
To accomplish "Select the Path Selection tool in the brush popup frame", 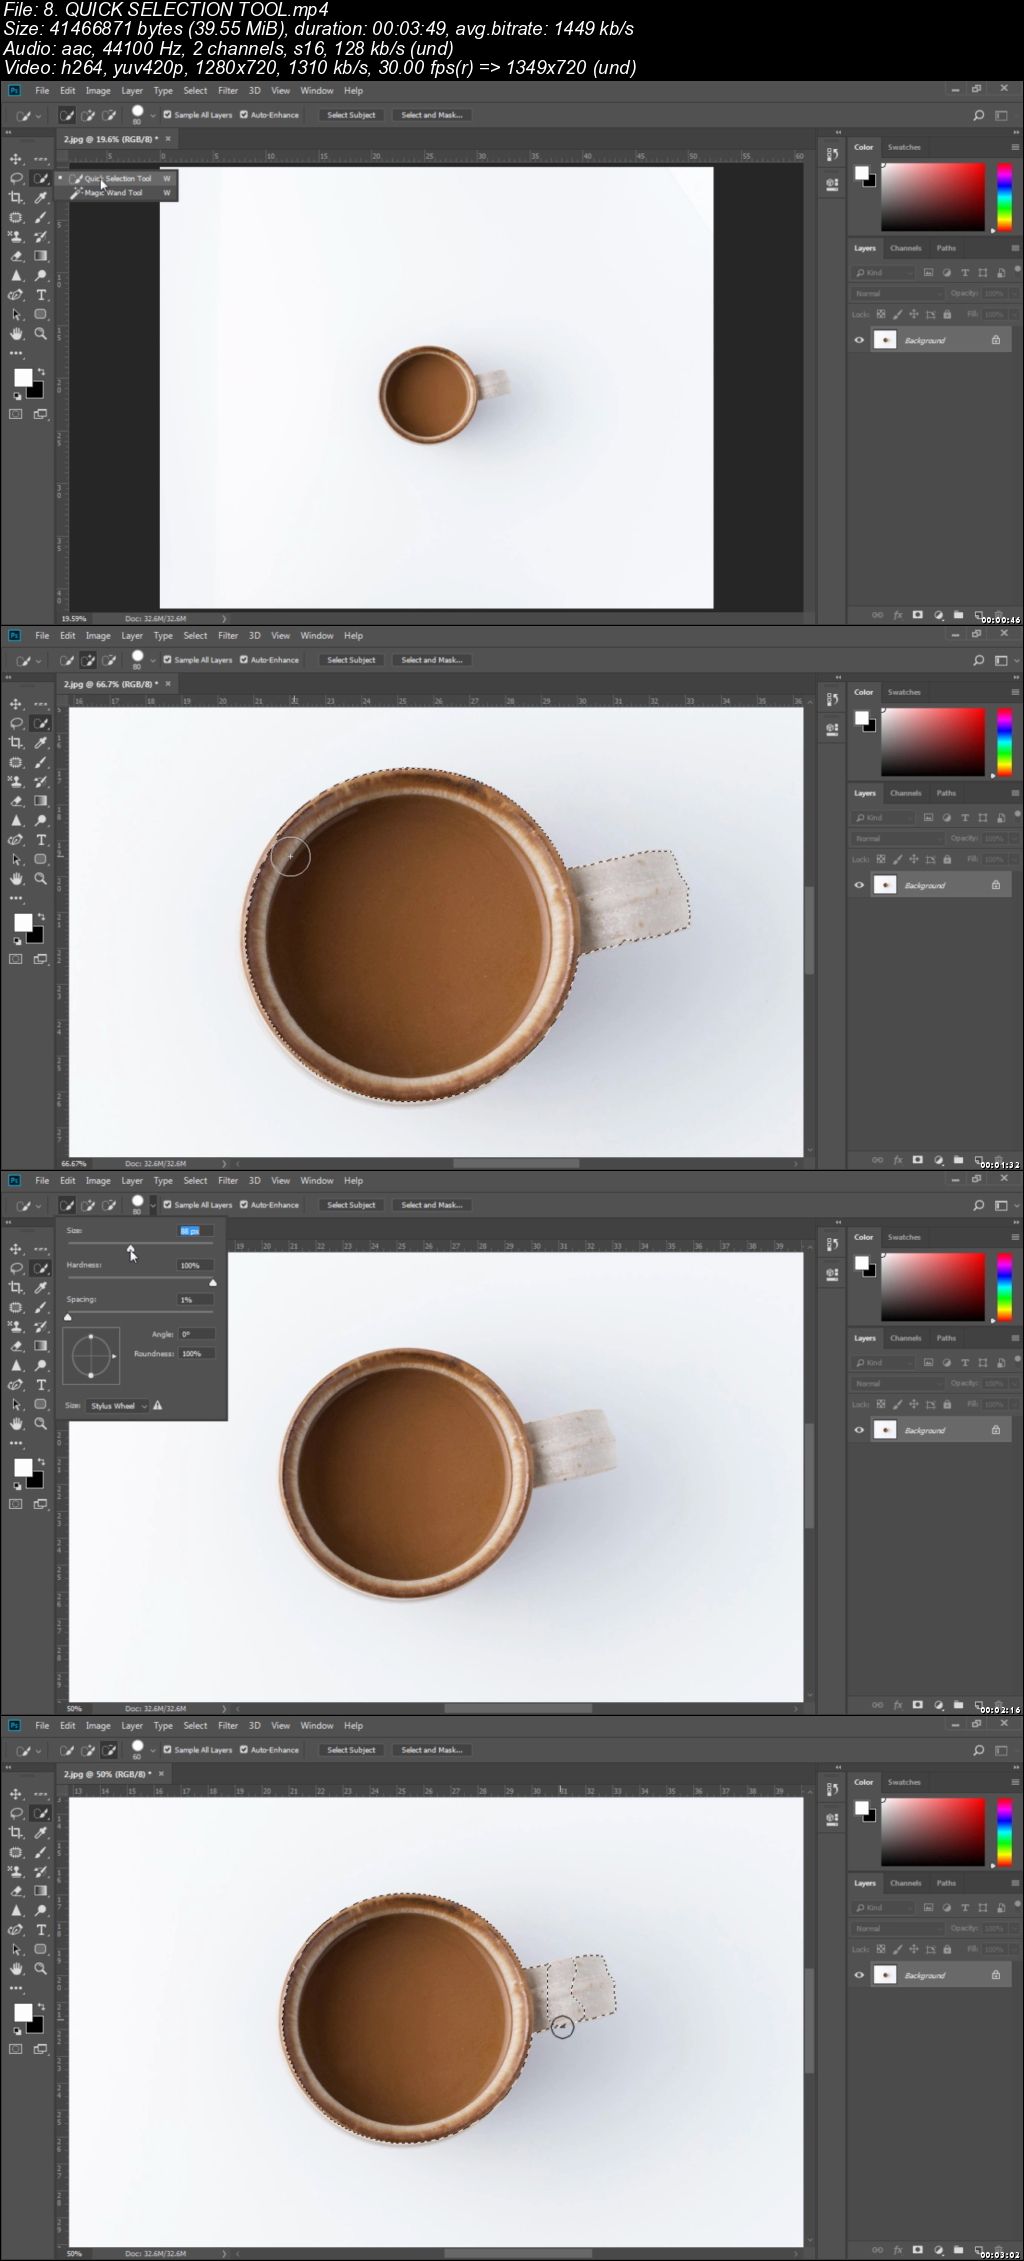I will pyautogui.click(x=16, y=1404).
